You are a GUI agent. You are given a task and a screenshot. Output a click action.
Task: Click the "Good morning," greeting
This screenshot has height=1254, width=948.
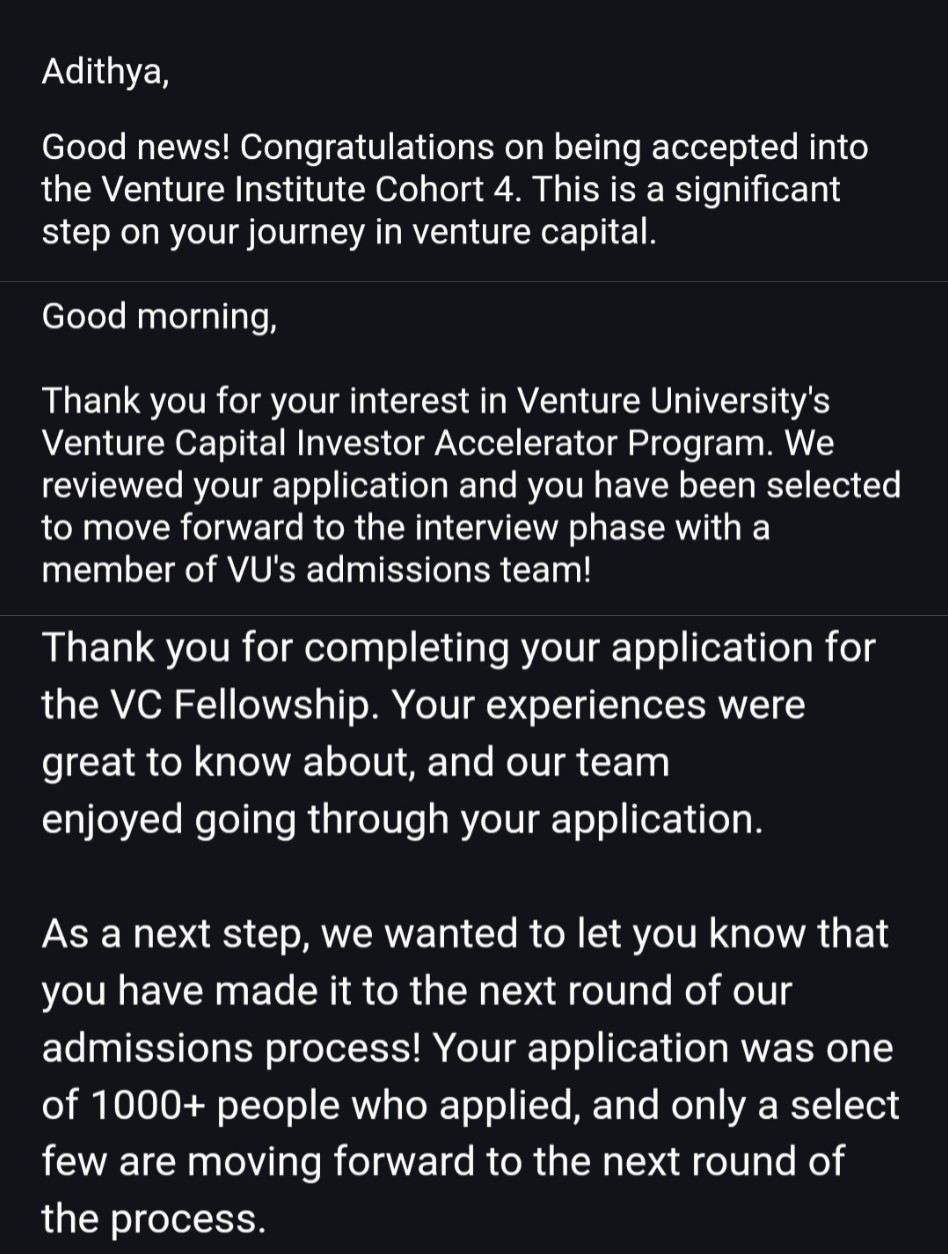click(x=159, y=317)
